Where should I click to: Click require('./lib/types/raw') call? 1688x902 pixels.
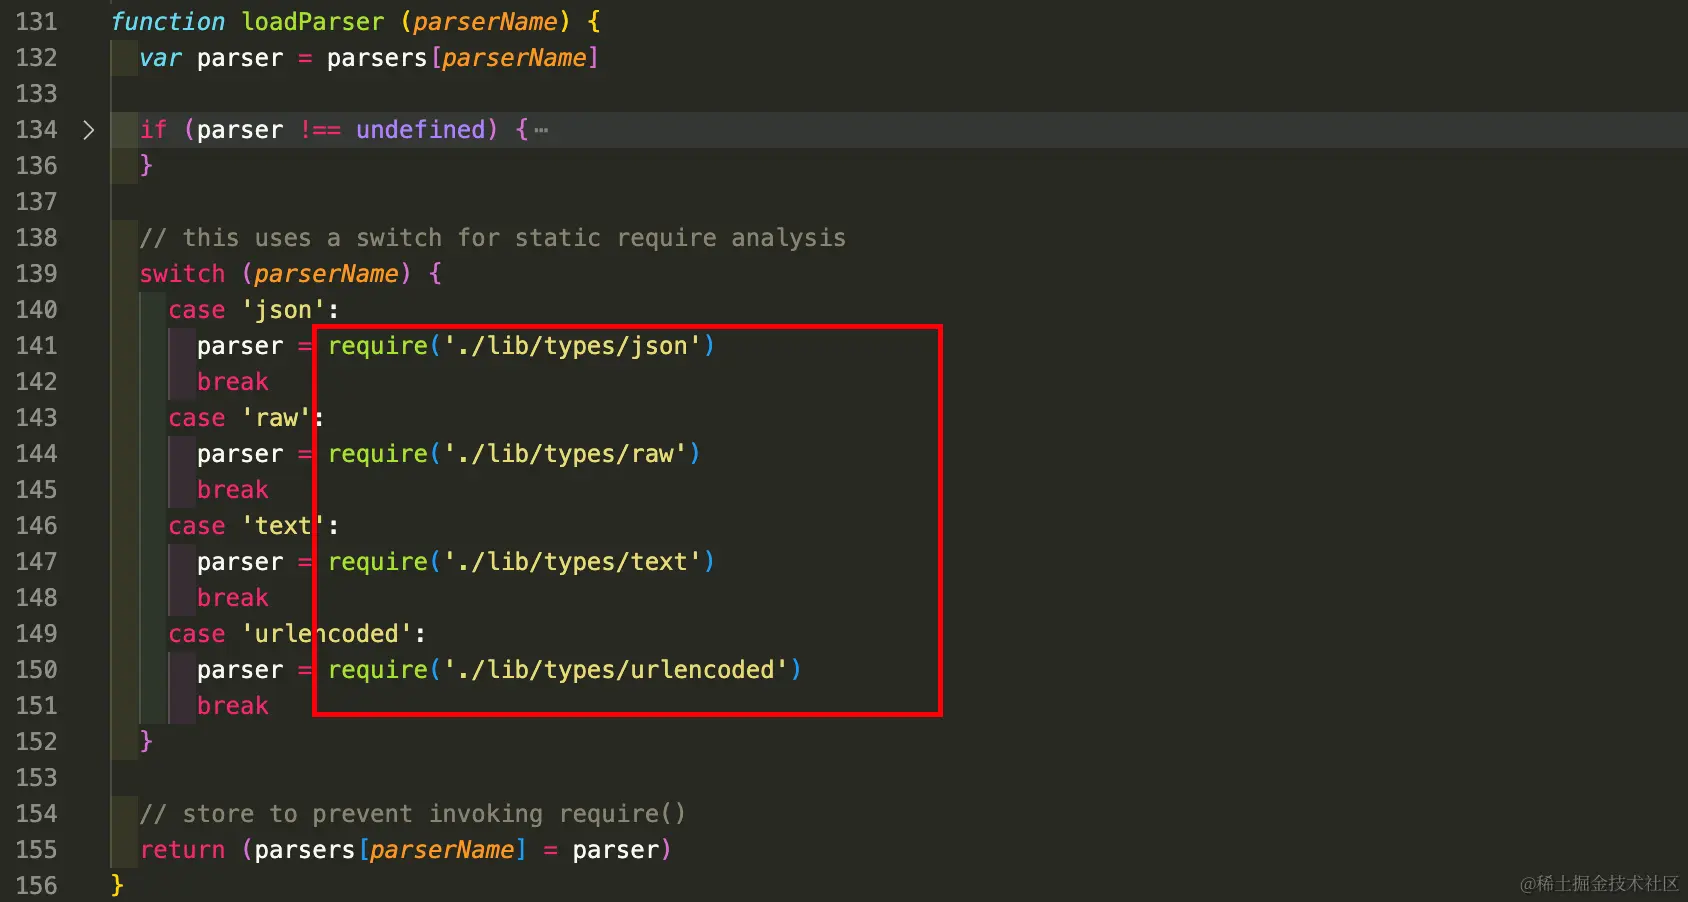click(514, 454)
